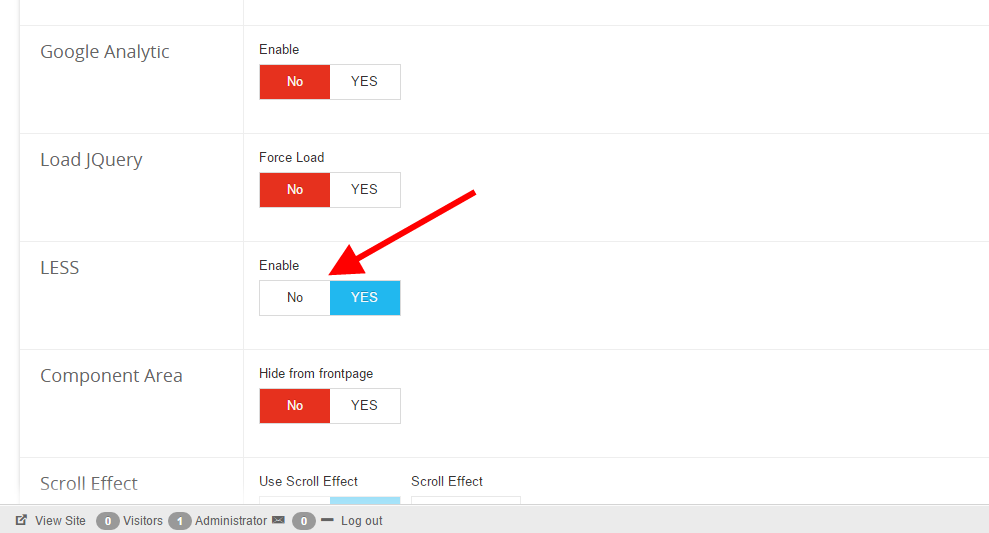
Task: Select YES for LESS Enable
Action: coord(364,298)
